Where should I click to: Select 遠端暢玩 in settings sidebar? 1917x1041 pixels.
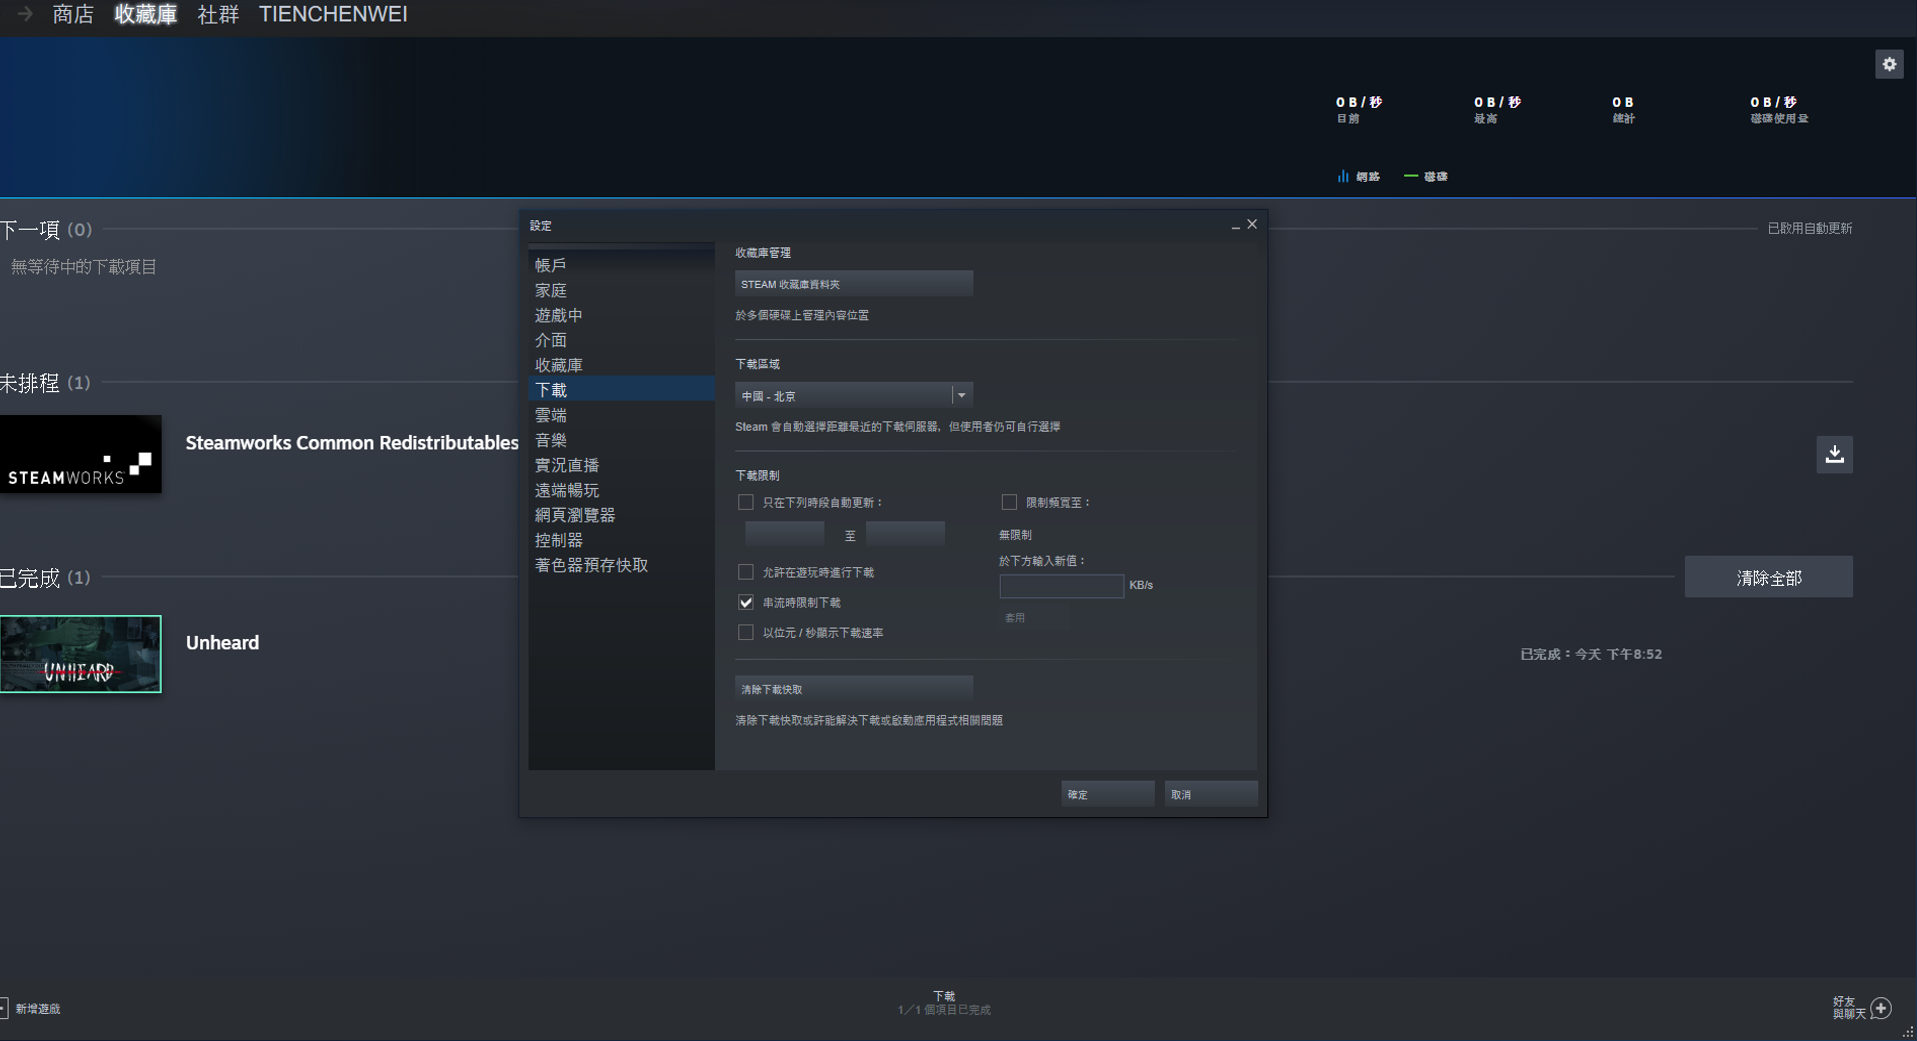coord(621,490)
